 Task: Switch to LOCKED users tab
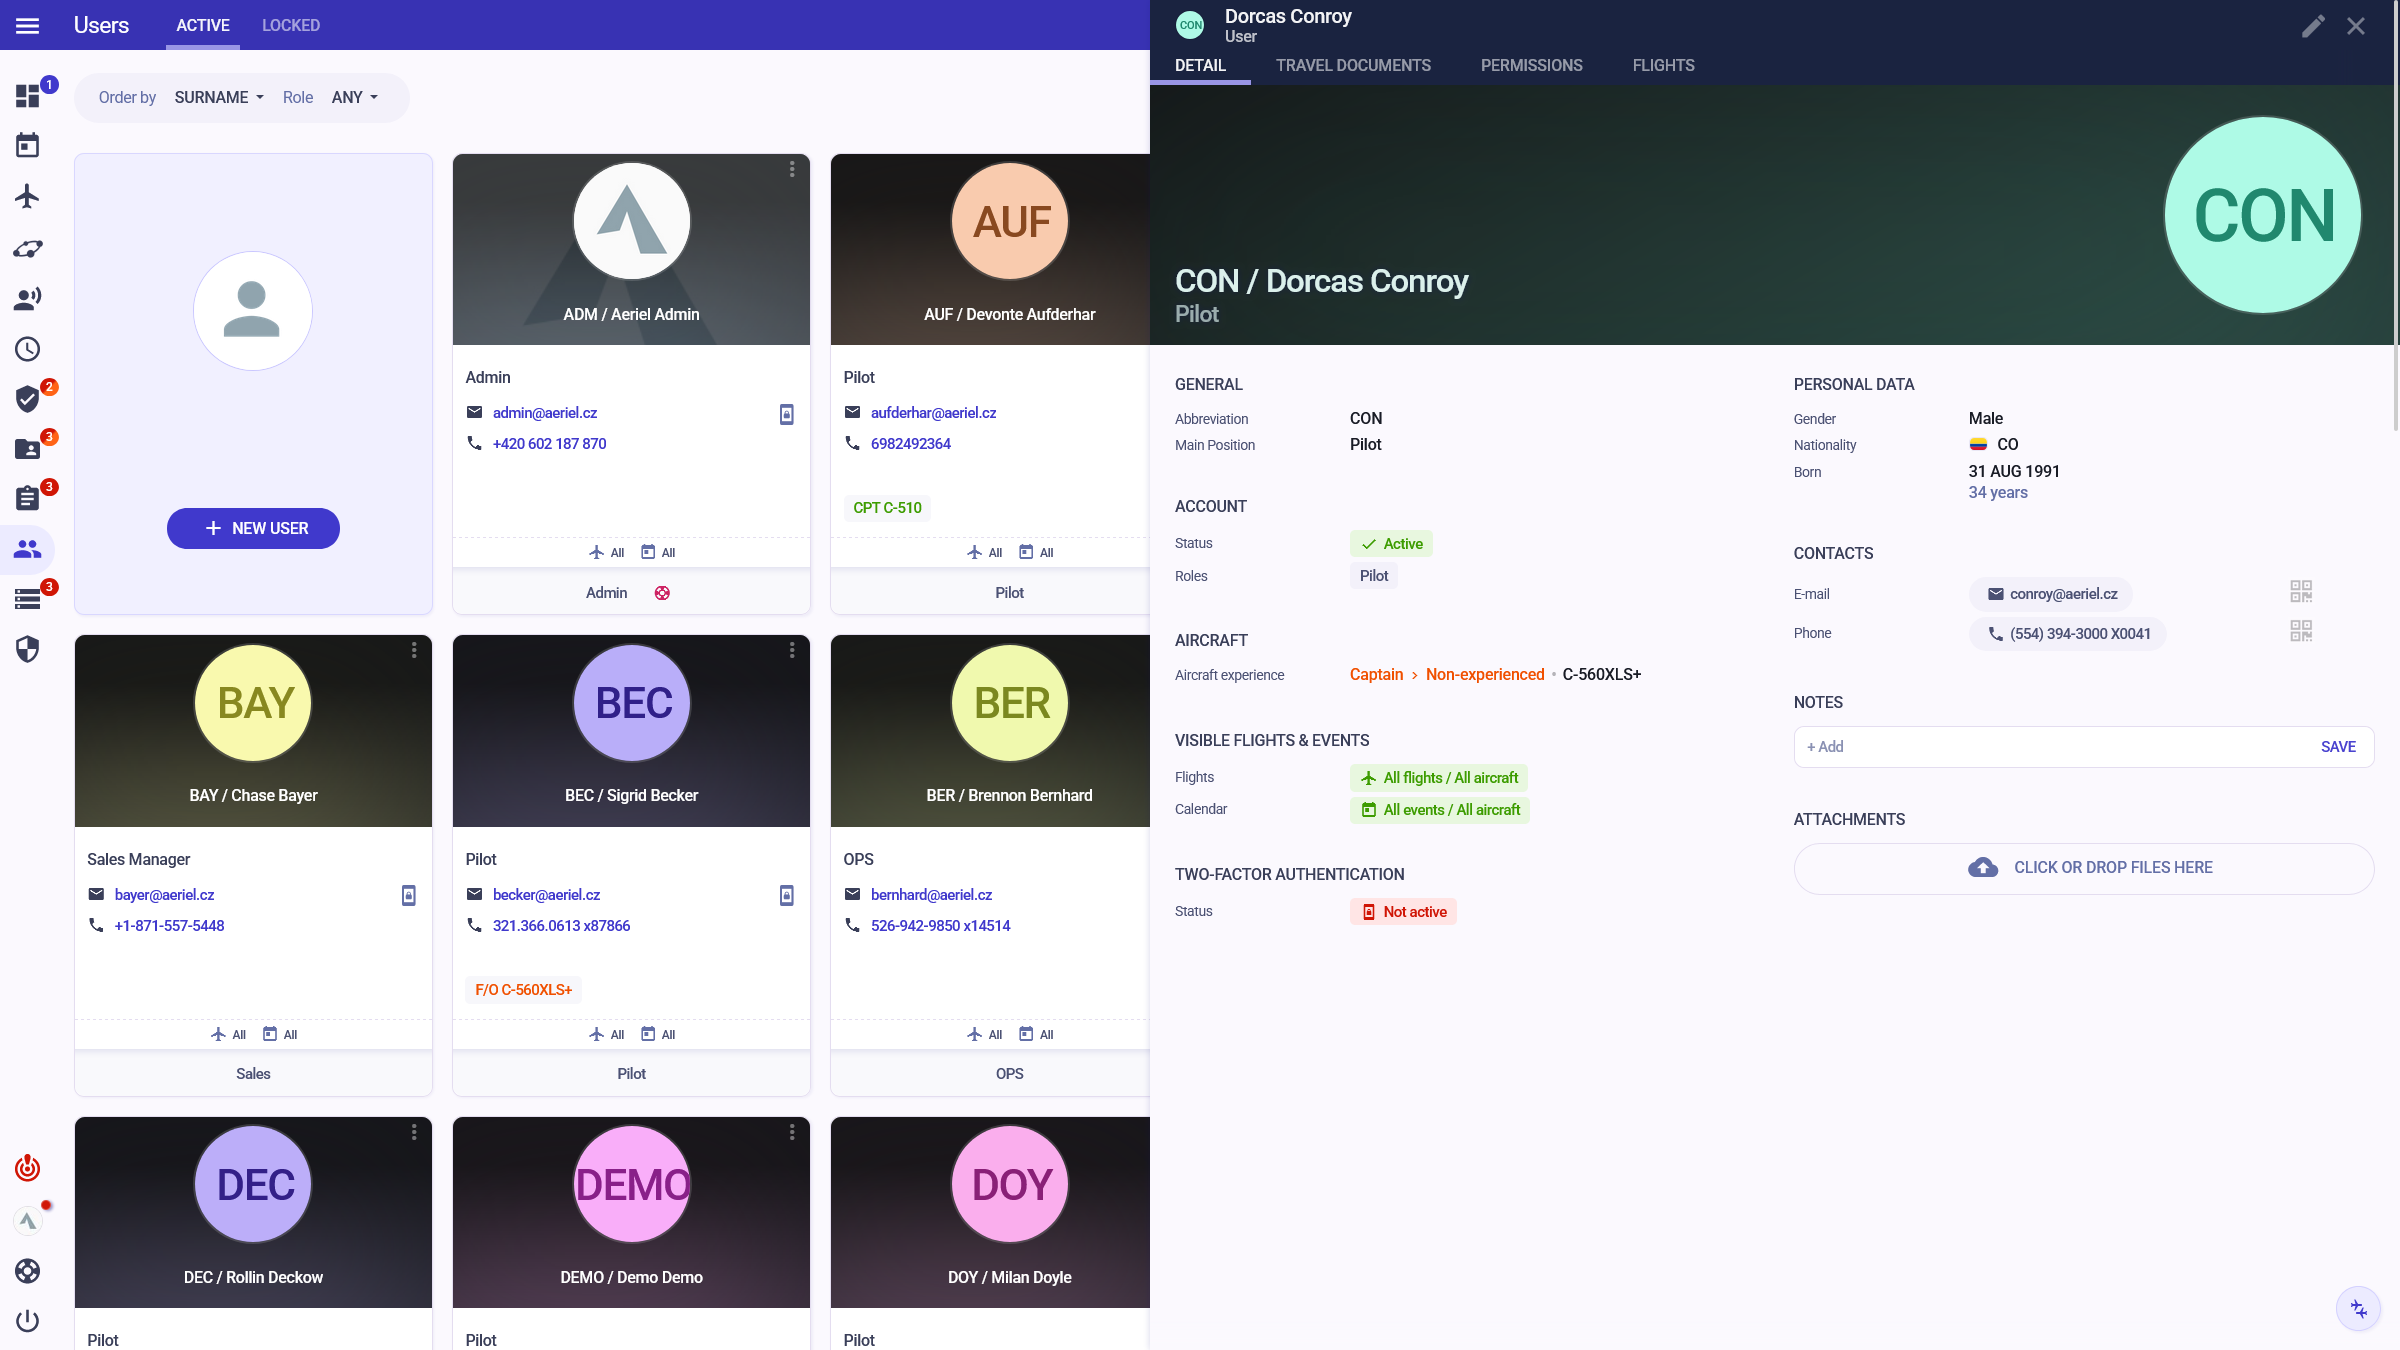(291, 26)
